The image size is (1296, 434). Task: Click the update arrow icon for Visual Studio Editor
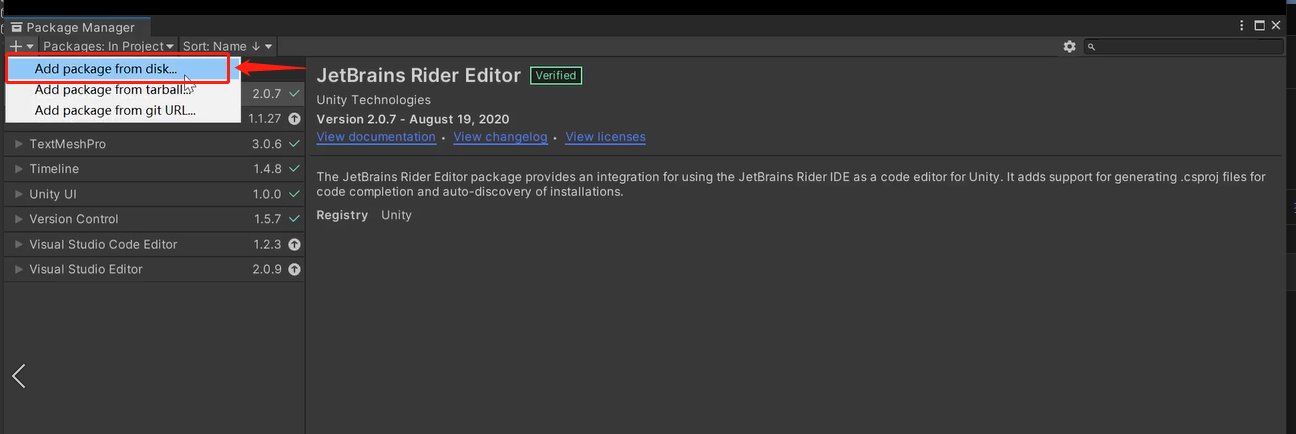294,269
